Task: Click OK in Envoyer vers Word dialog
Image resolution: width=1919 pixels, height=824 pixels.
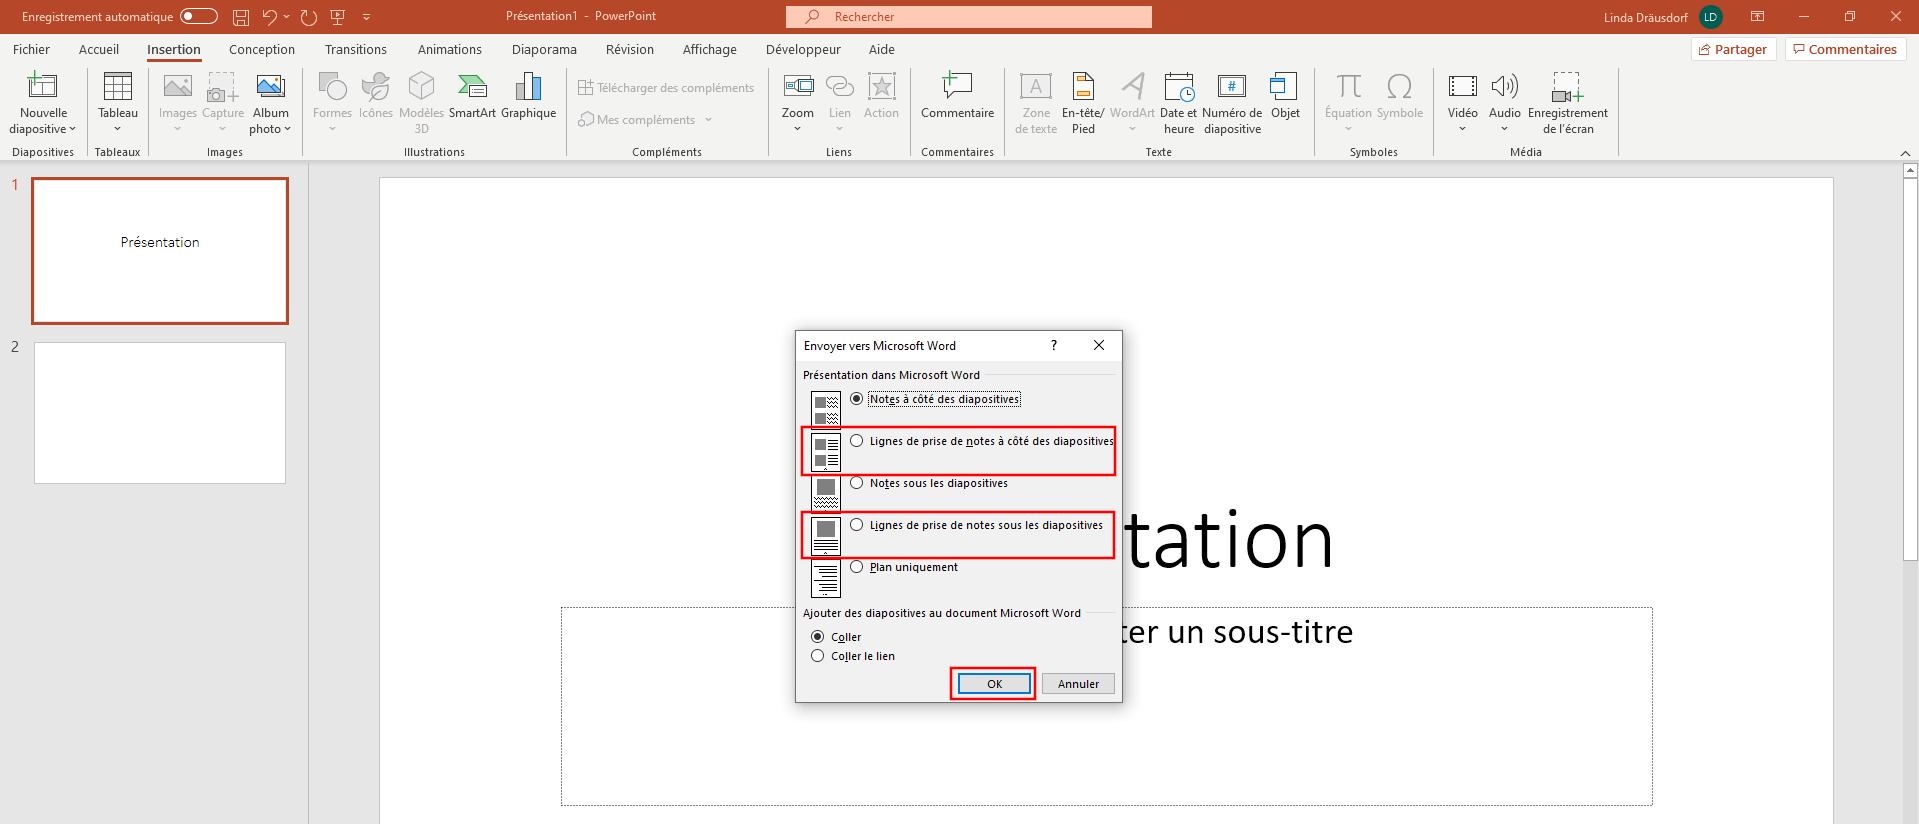Action: [x=994, y=684]
